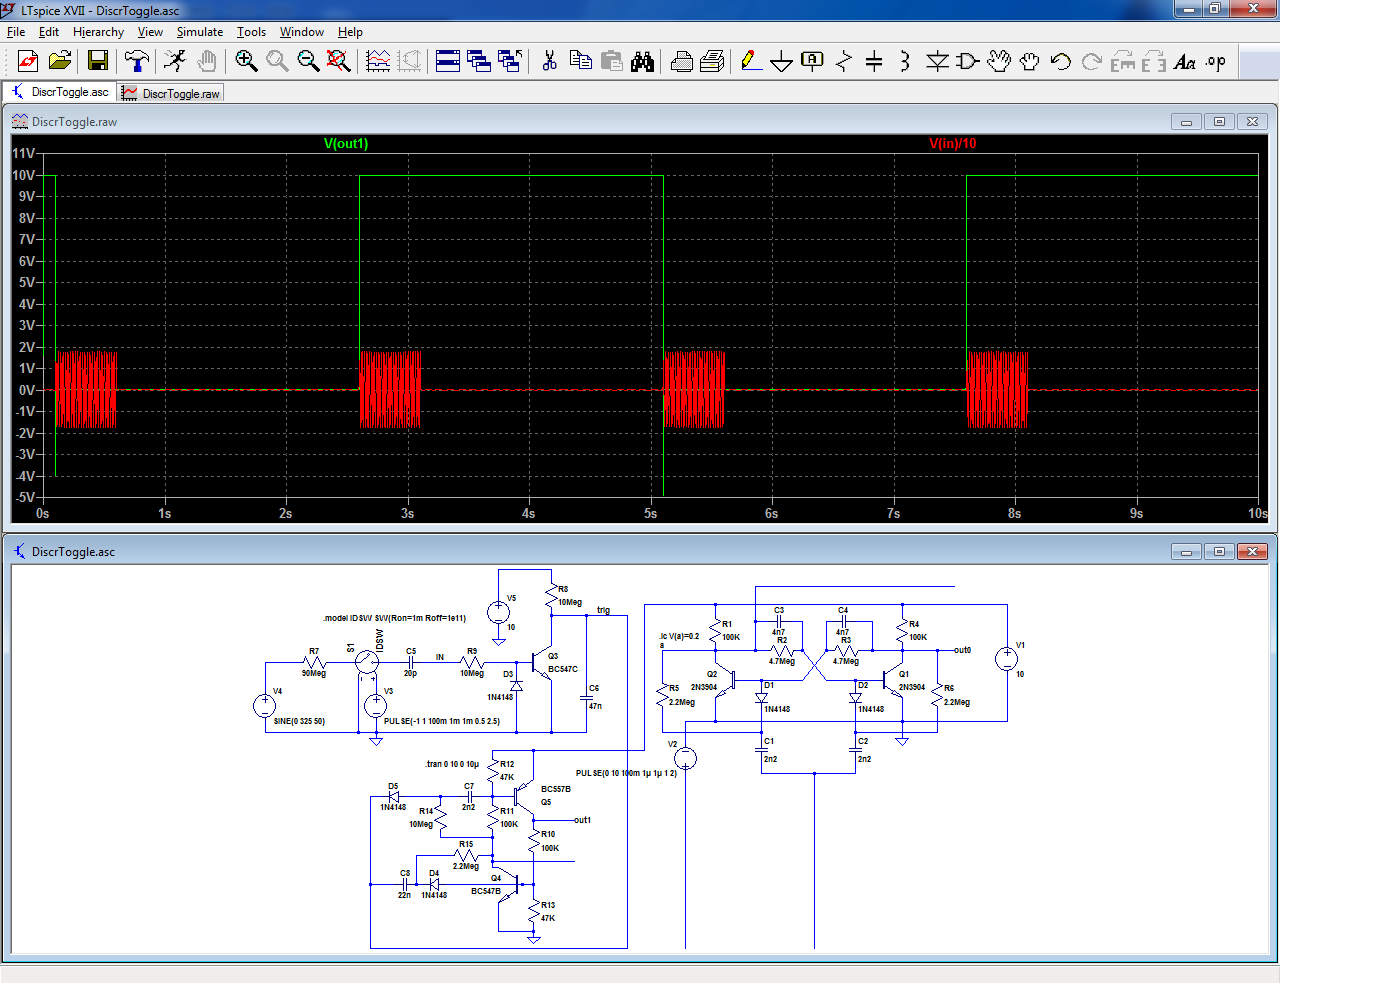Click the Print icon
Viewport: 1383px width, 984px height.
pos(682,61)
